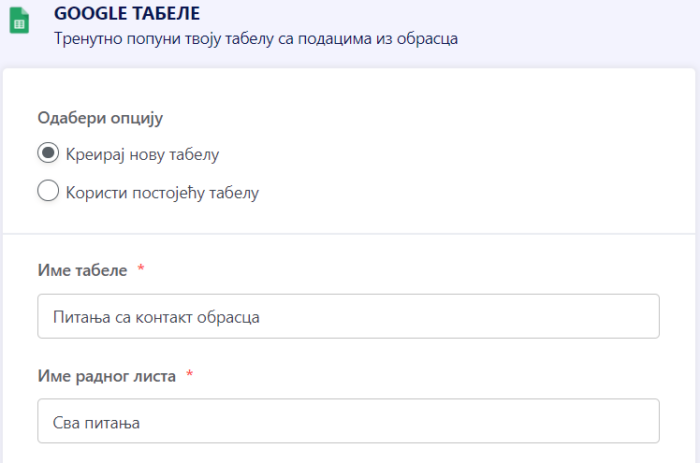Focus the 'Име табеле' input field
Viewport: 700px width, 463px height.
click(x=348, y=316)
